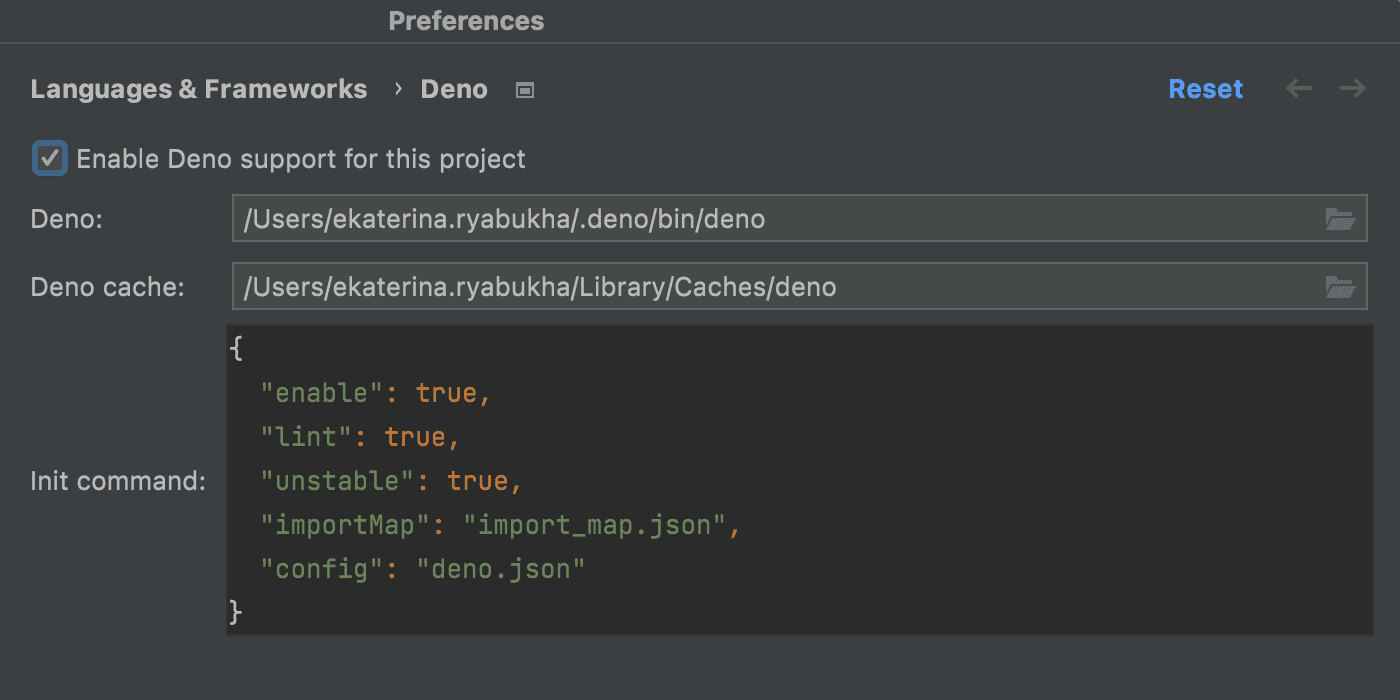The height and width of the screenshot is (700, 1400).
Task: Toggle Enable Deno support for this project
Action: pos(50,158)
